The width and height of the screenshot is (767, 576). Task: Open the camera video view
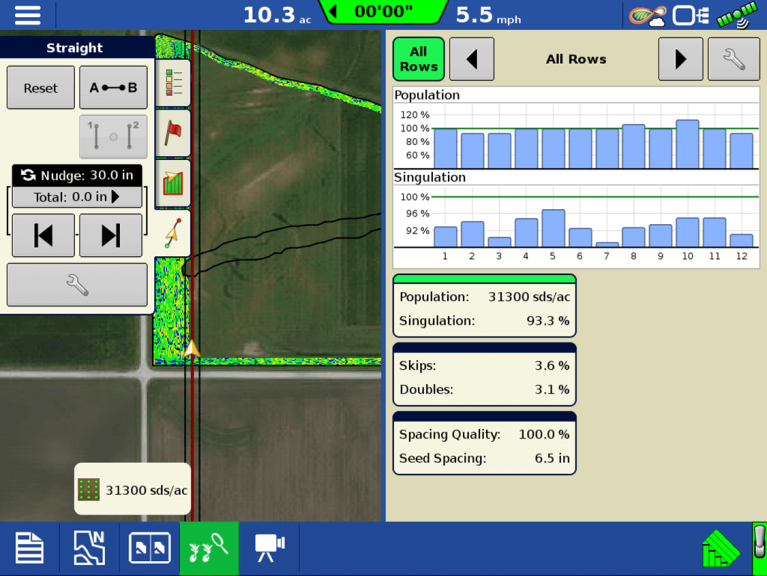pos(269,547)
